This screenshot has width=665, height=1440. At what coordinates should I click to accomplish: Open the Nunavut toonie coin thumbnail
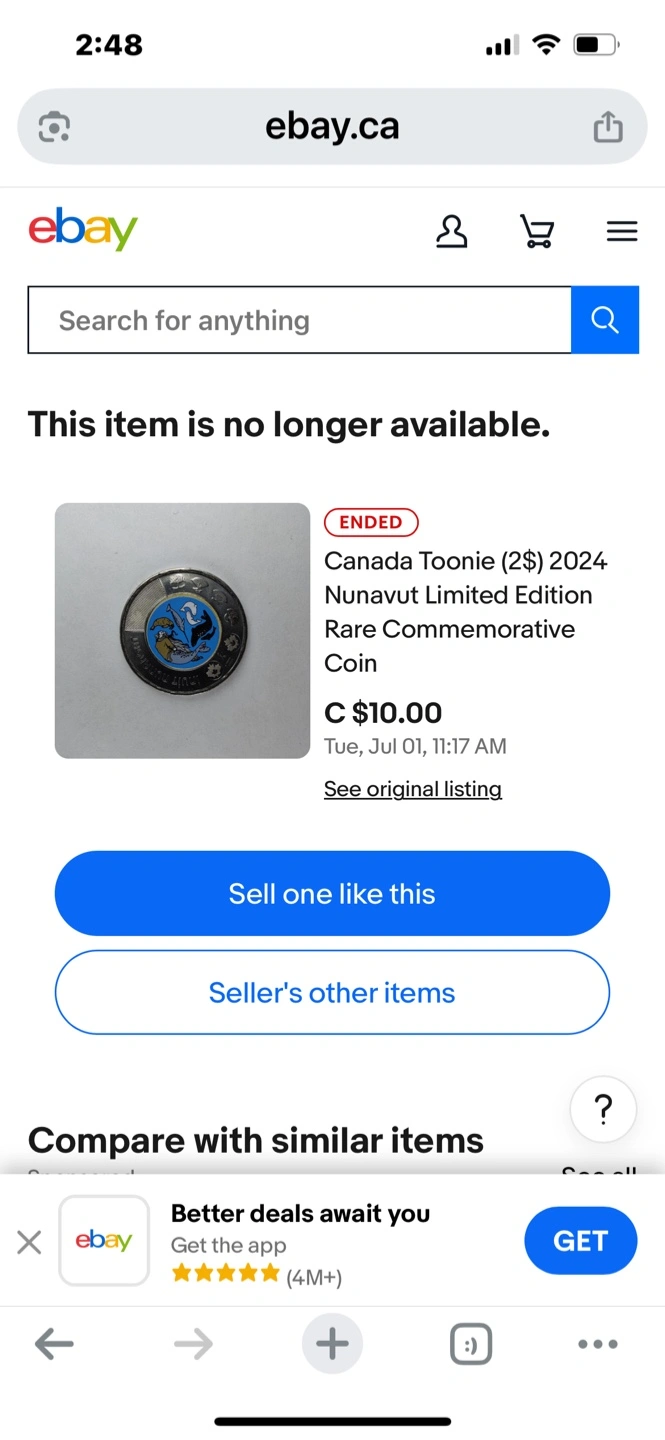182,630
